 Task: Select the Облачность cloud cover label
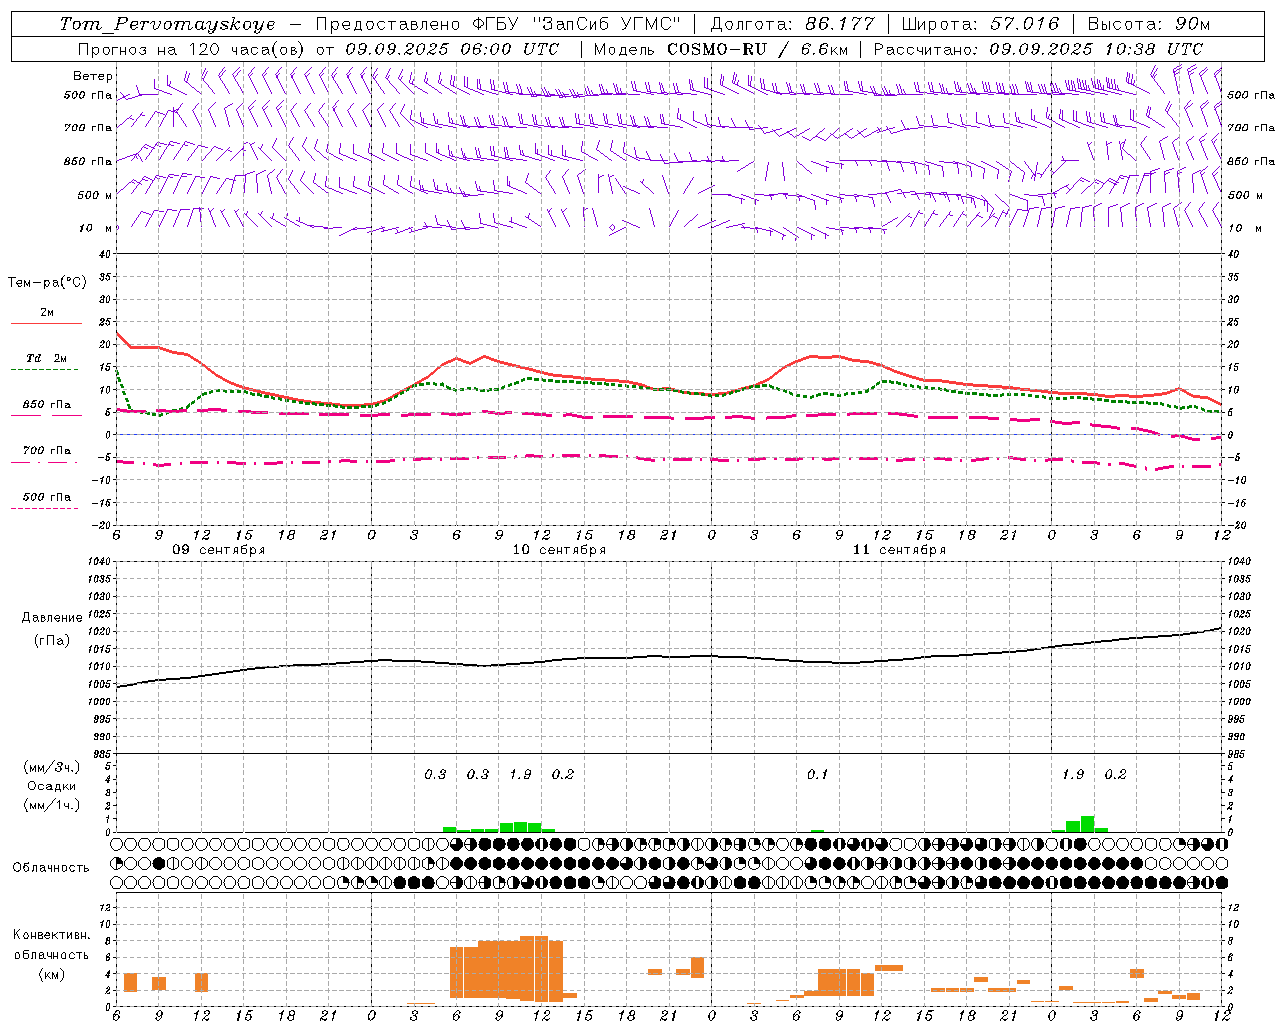(51, 867)
